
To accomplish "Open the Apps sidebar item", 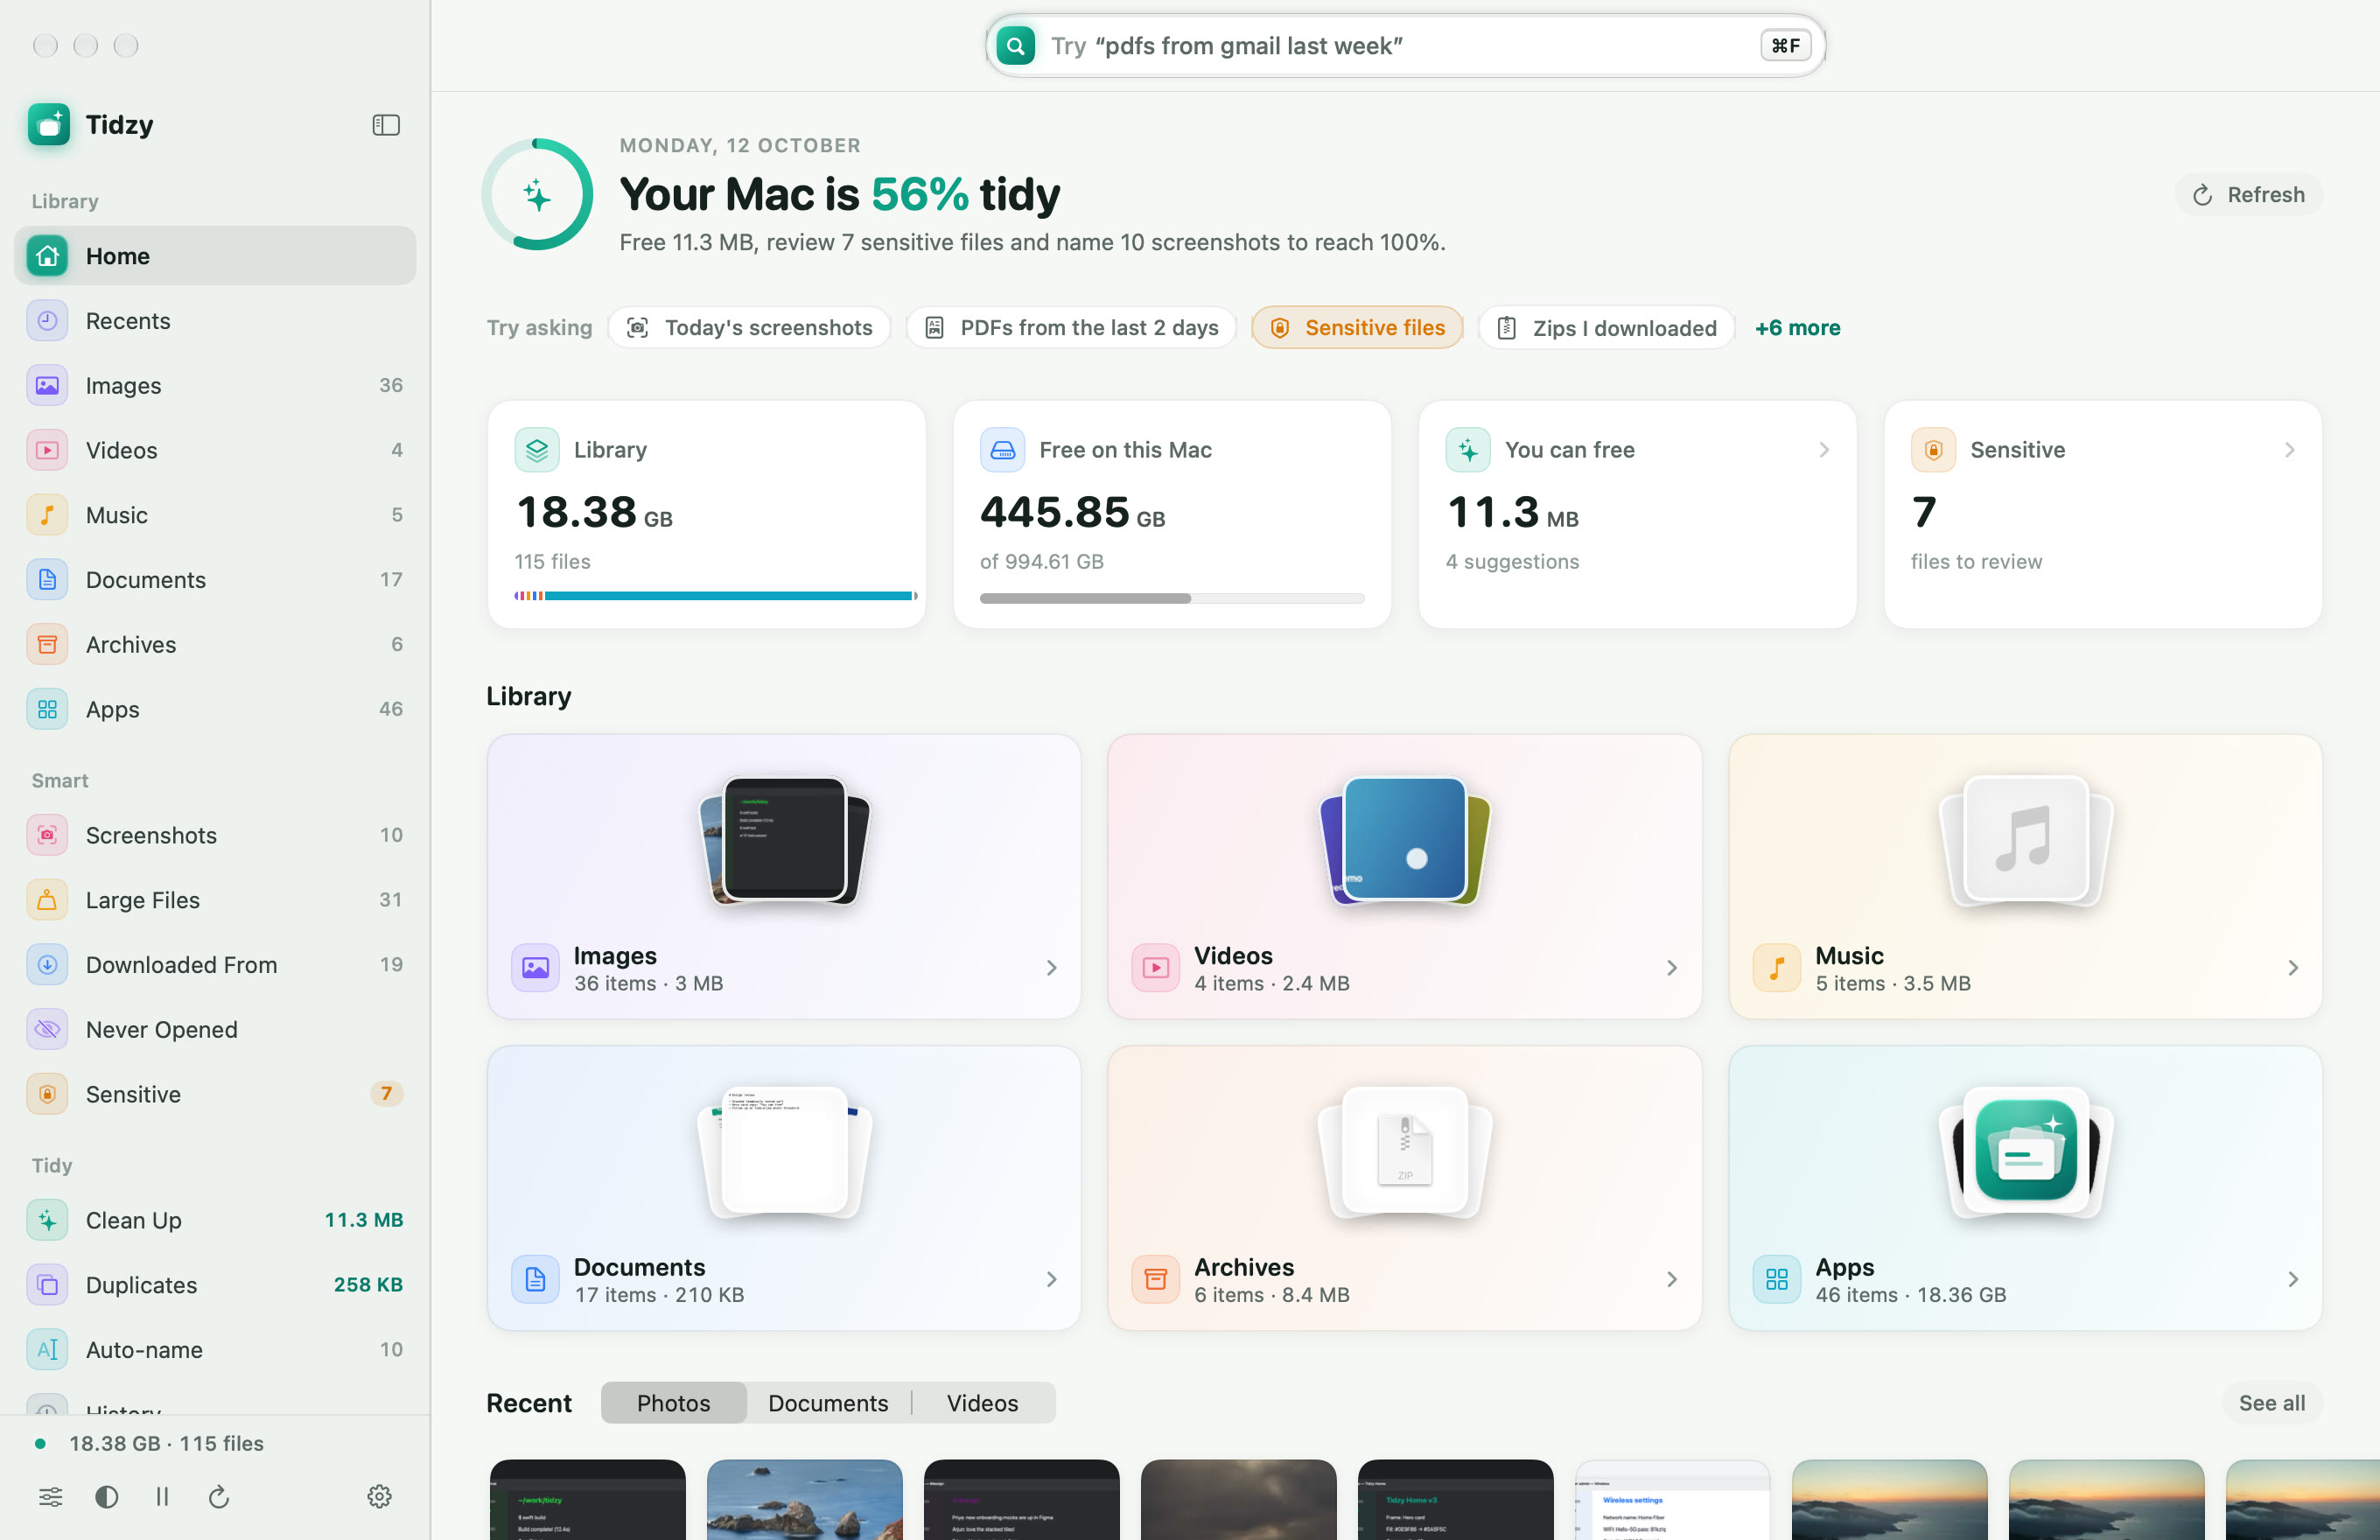I will coord(215,709).
